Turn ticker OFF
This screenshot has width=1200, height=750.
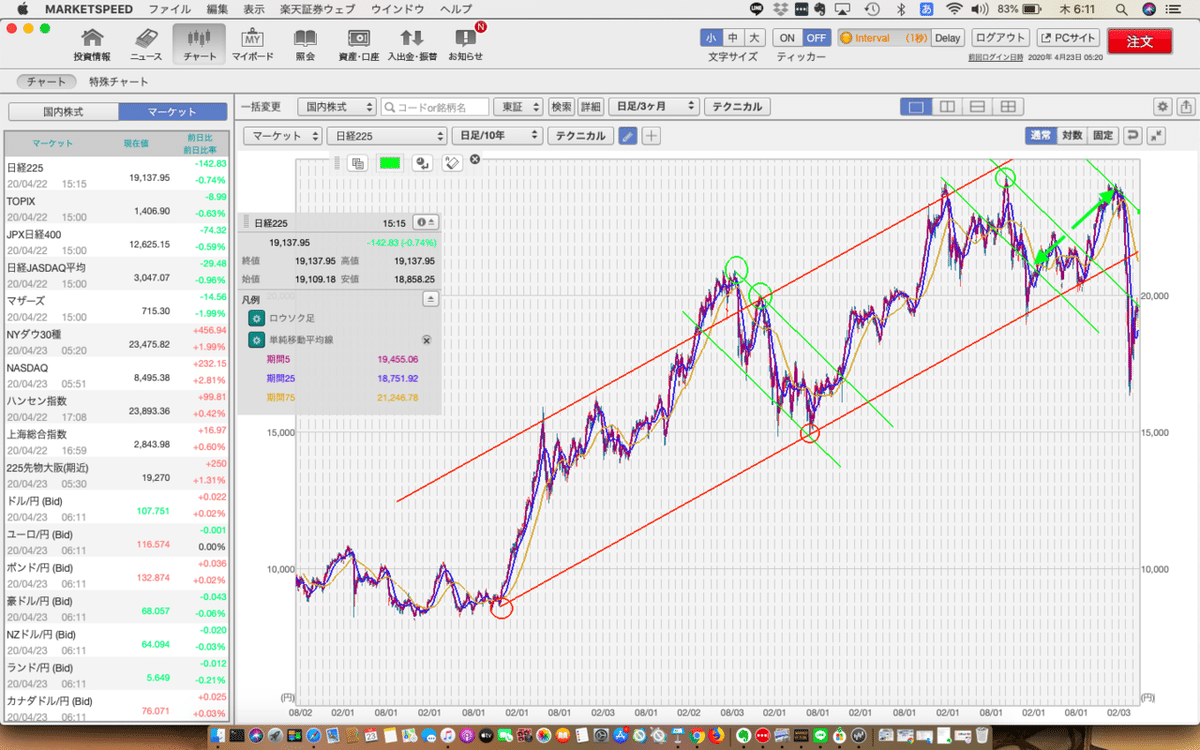(816, 38)
